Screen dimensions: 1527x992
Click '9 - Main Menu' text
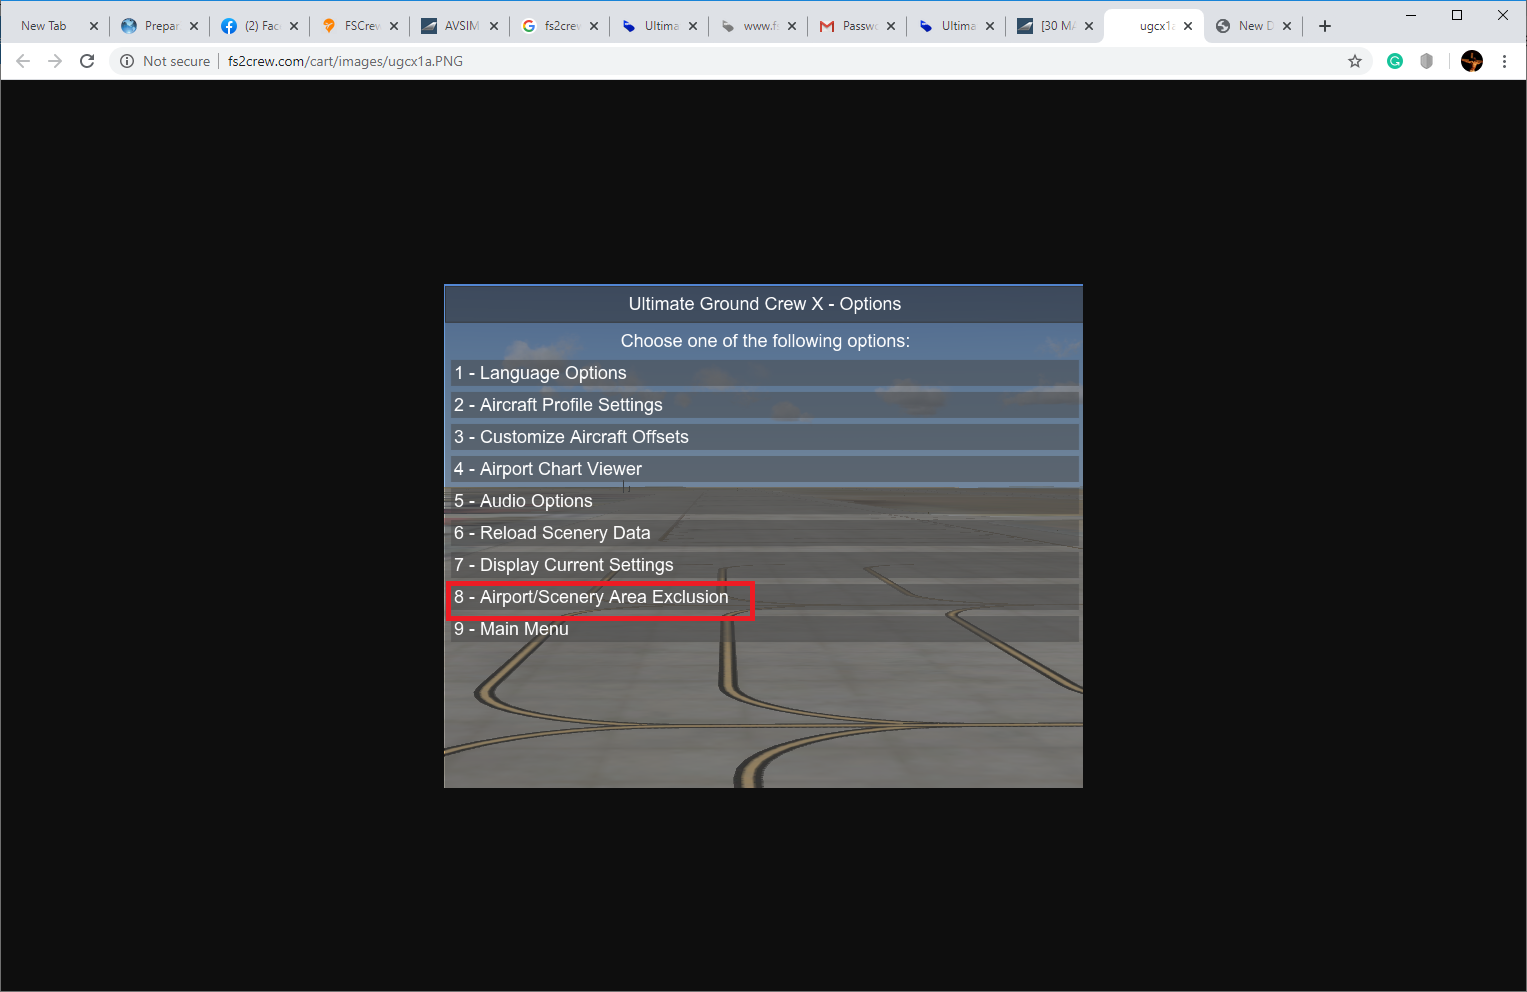(x=511, y=629)
